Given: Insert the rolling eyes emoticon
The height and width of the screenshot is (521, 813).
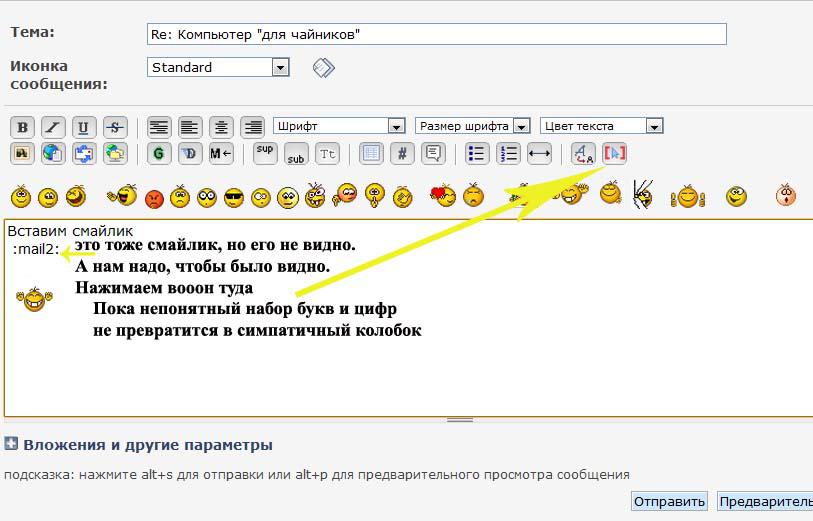Looking at the screenshot, I should tap(261, 198).
